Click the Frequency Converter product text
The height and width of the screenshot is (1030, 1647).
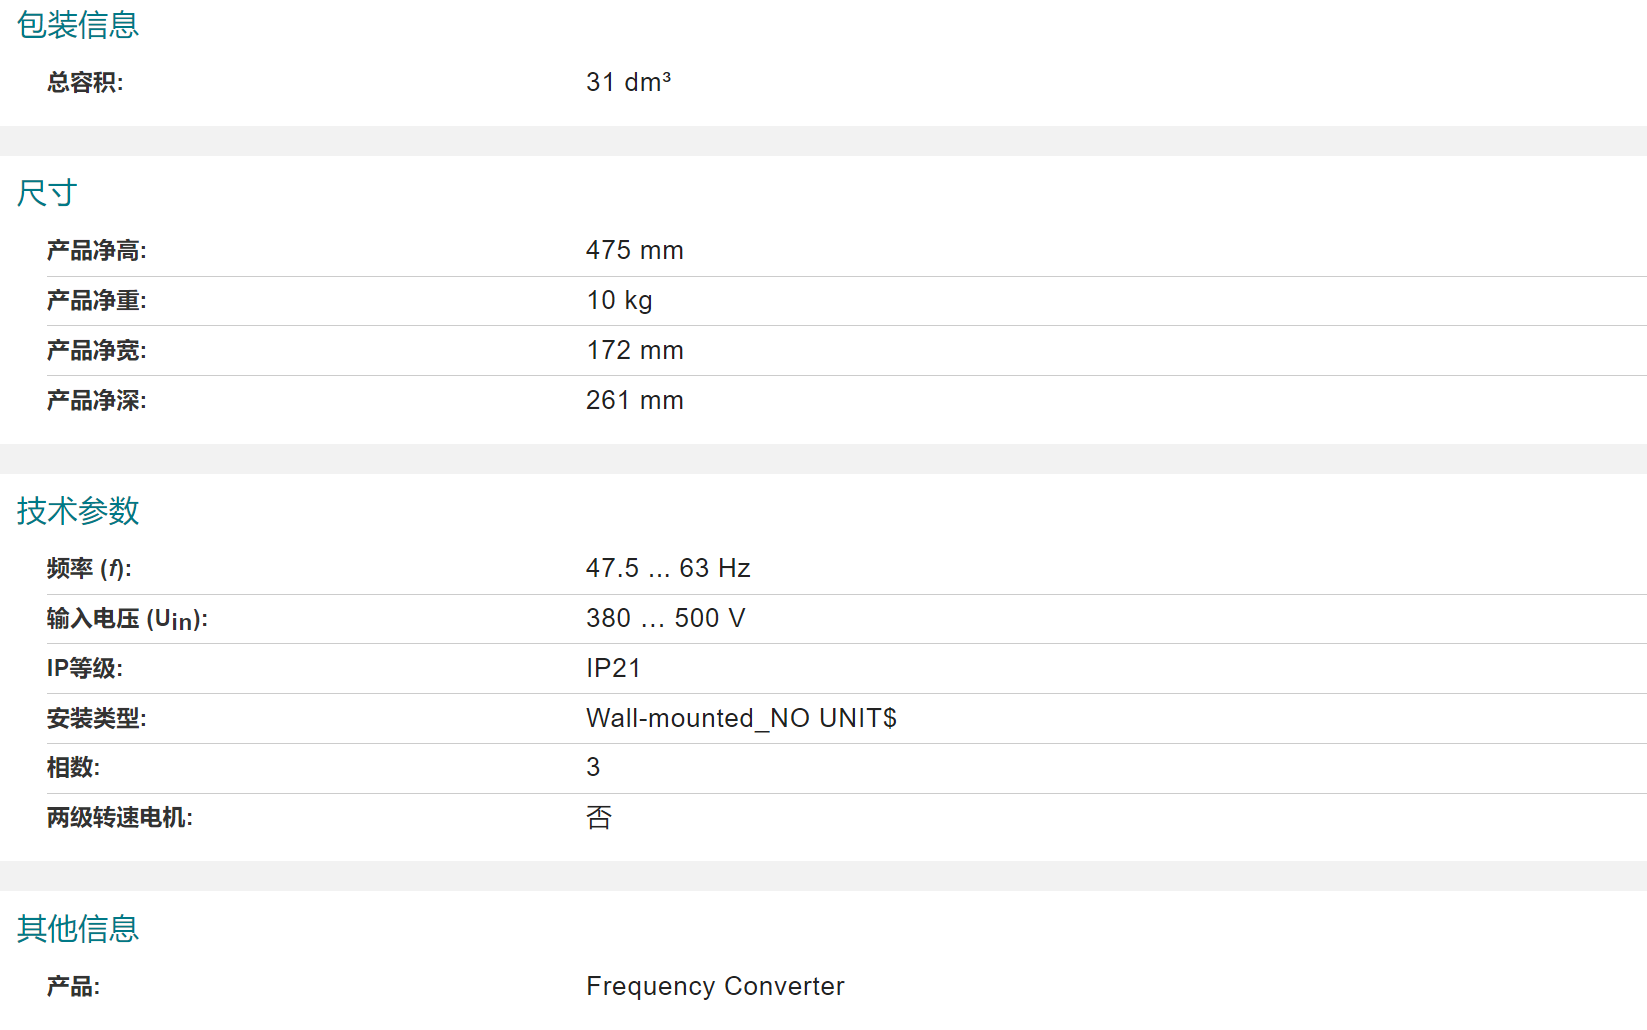pos(715,986)
